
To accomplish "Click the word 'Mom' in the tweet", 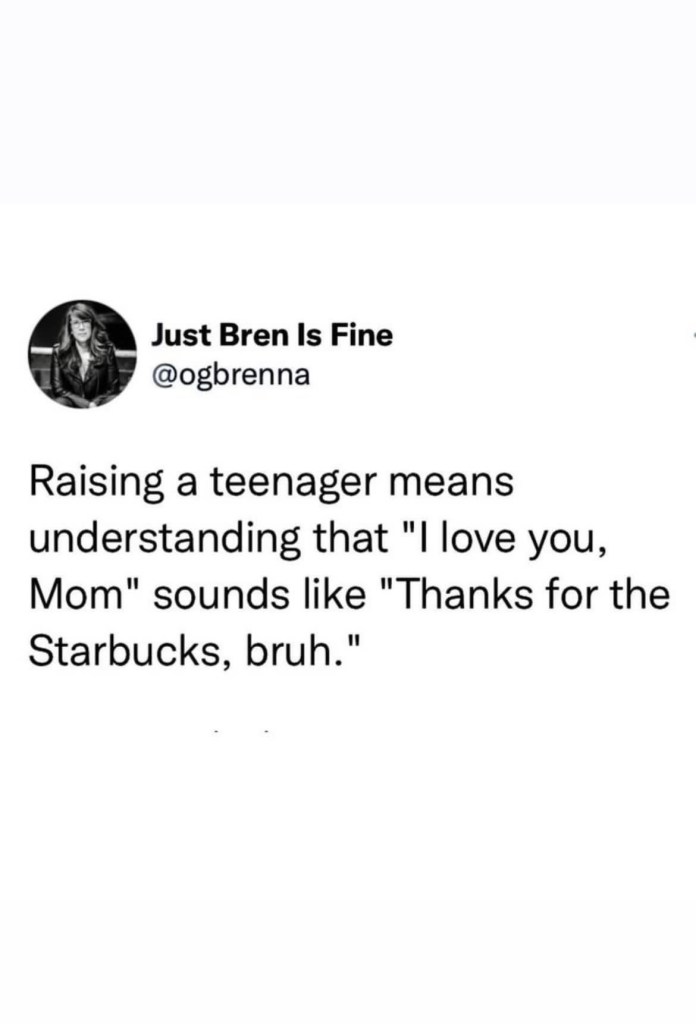I will coord(72,596).
